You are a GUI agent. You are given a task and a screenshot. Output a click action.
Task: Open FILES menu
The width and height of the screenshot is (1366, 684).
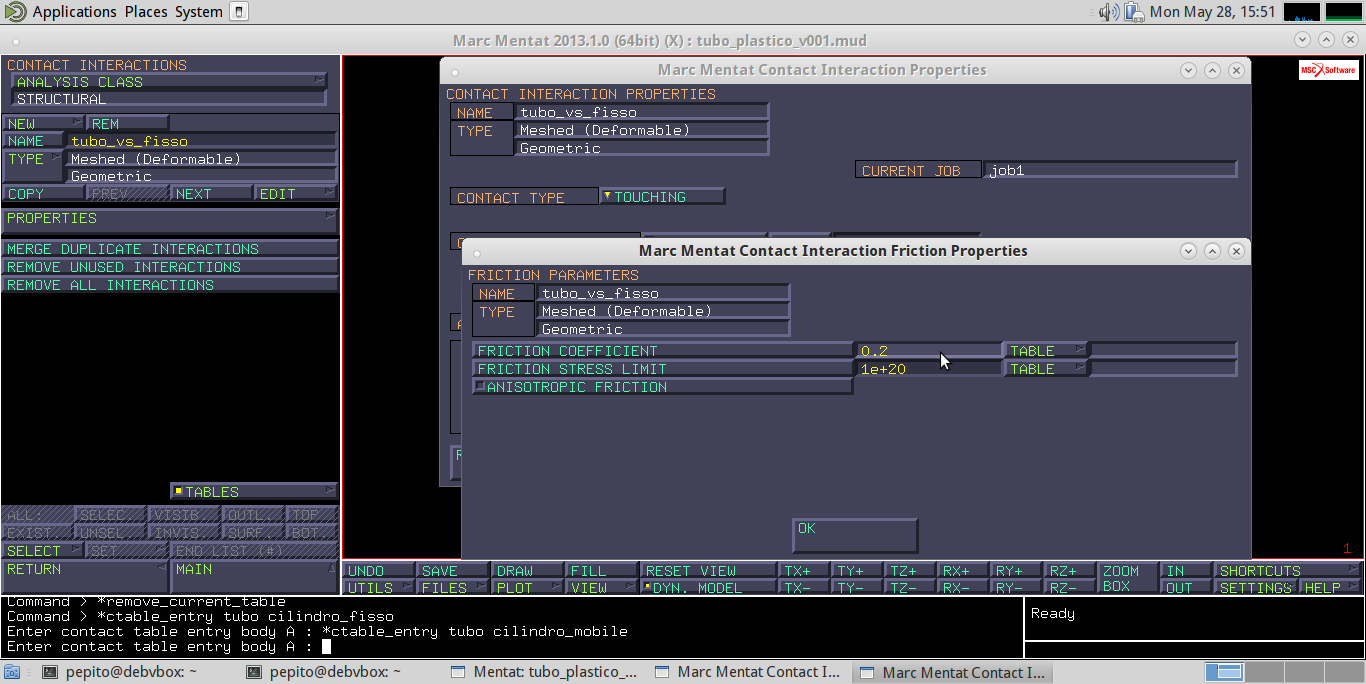click(x=453, y=588)
